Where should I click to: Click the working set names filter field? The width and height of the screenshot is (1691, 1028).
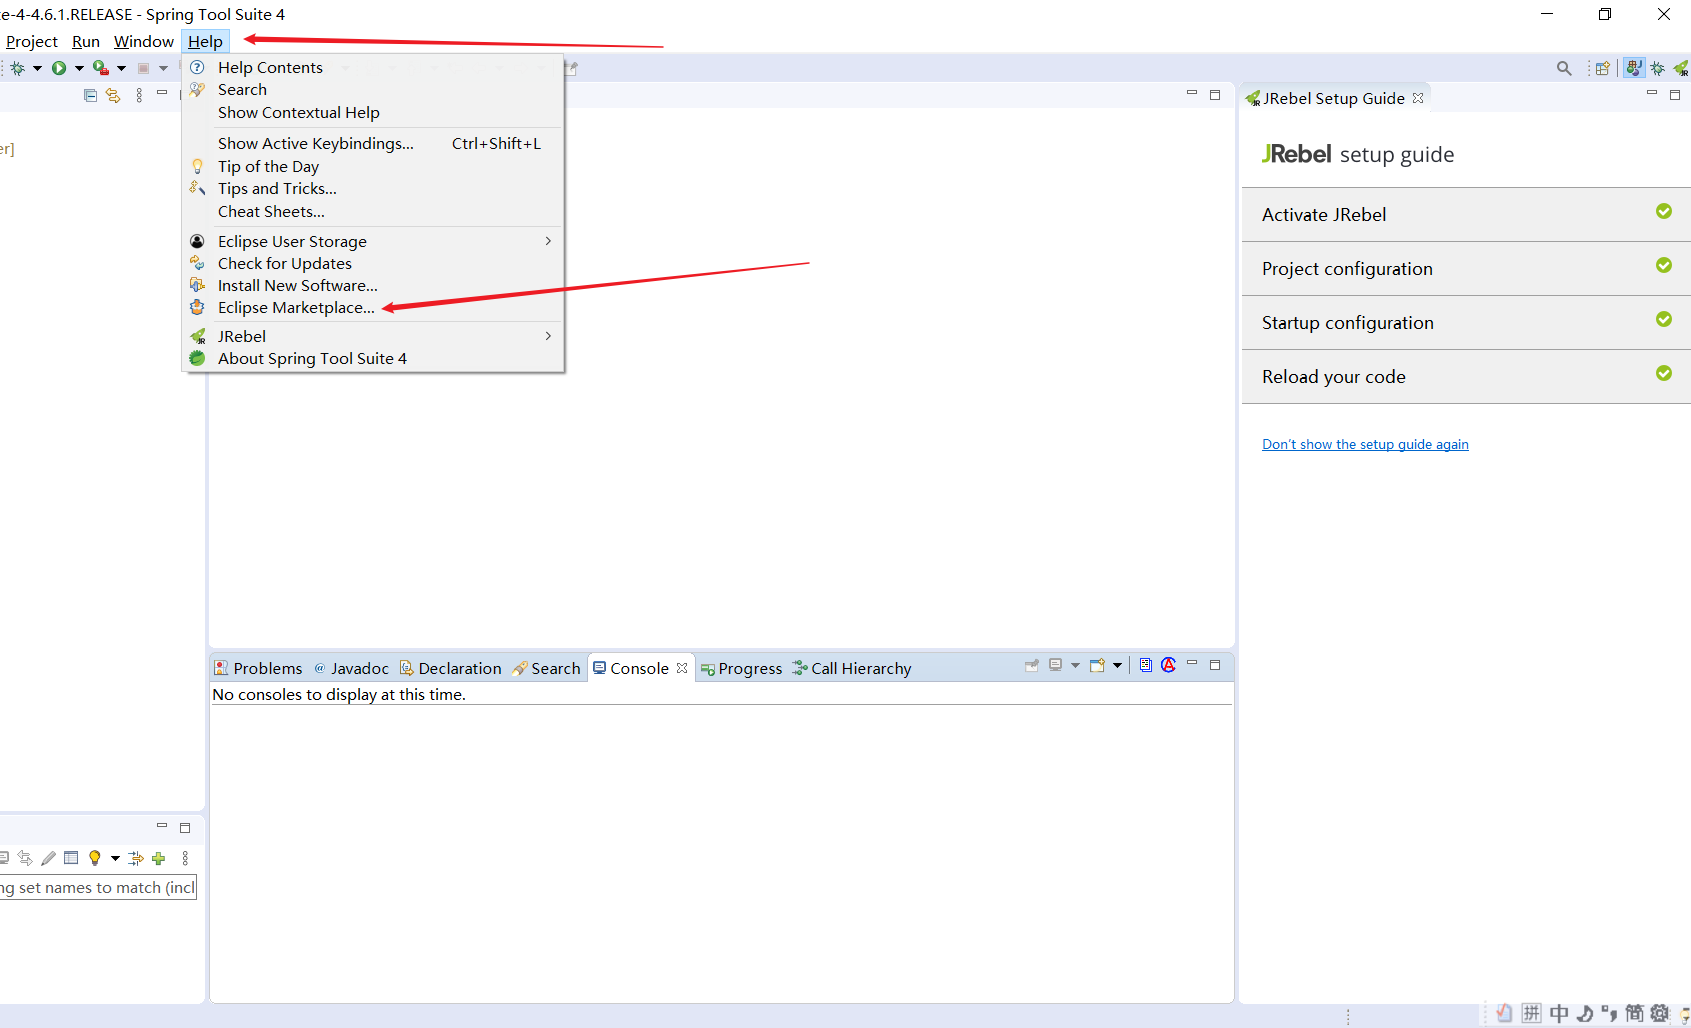98,887
